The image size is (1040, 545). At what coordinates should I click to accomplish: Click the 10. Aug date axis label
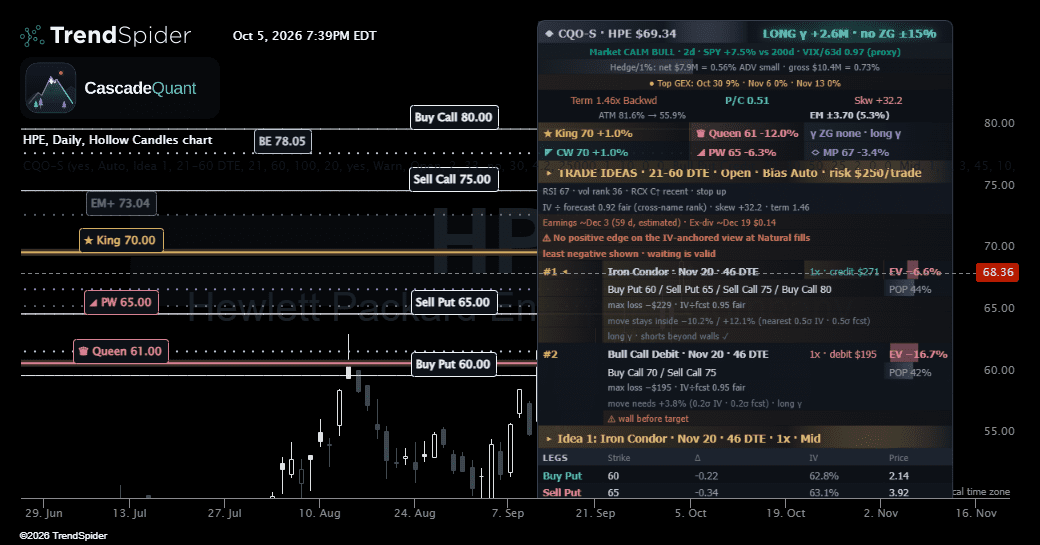coord(319,513)
